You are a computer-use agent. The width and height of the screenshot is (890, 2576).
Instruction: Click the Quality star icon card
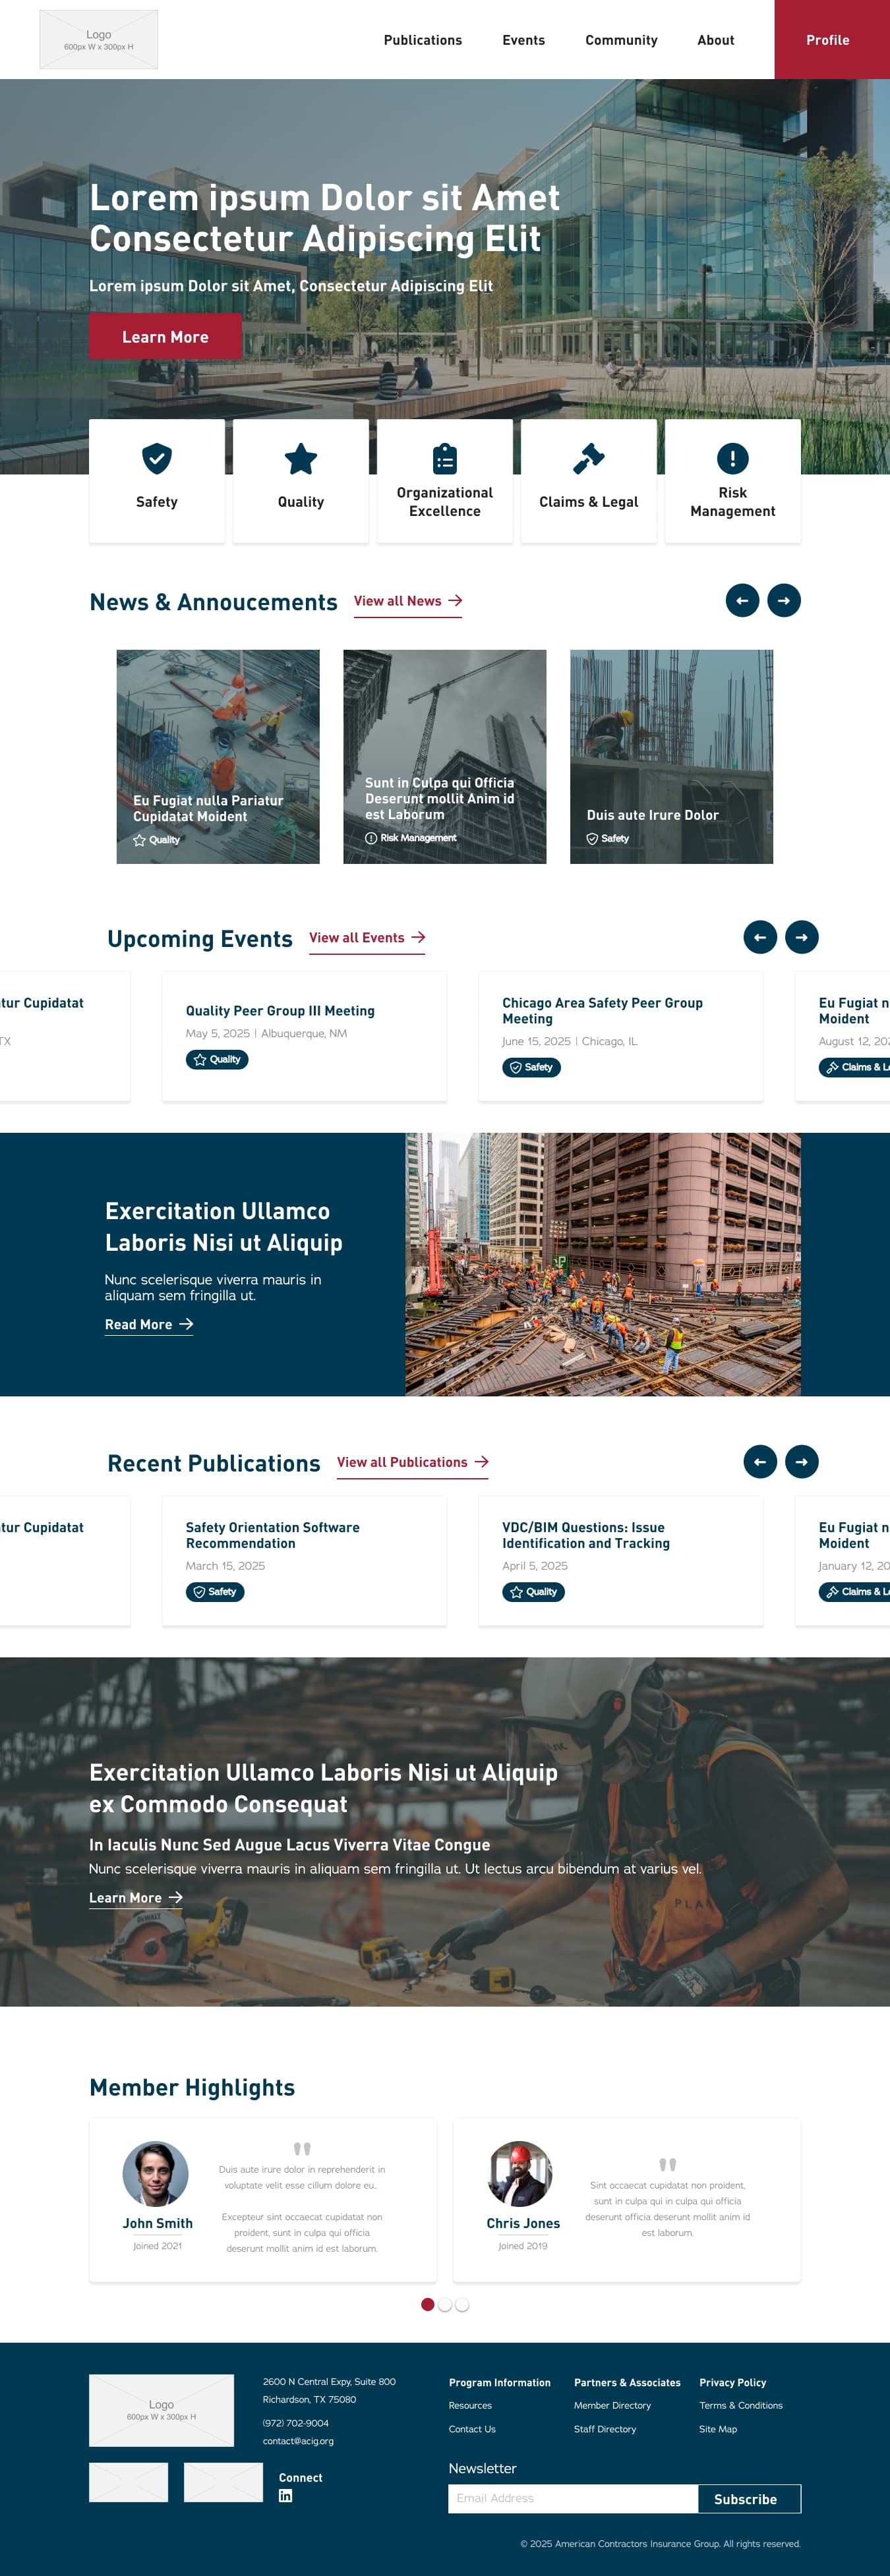(301, 481)
